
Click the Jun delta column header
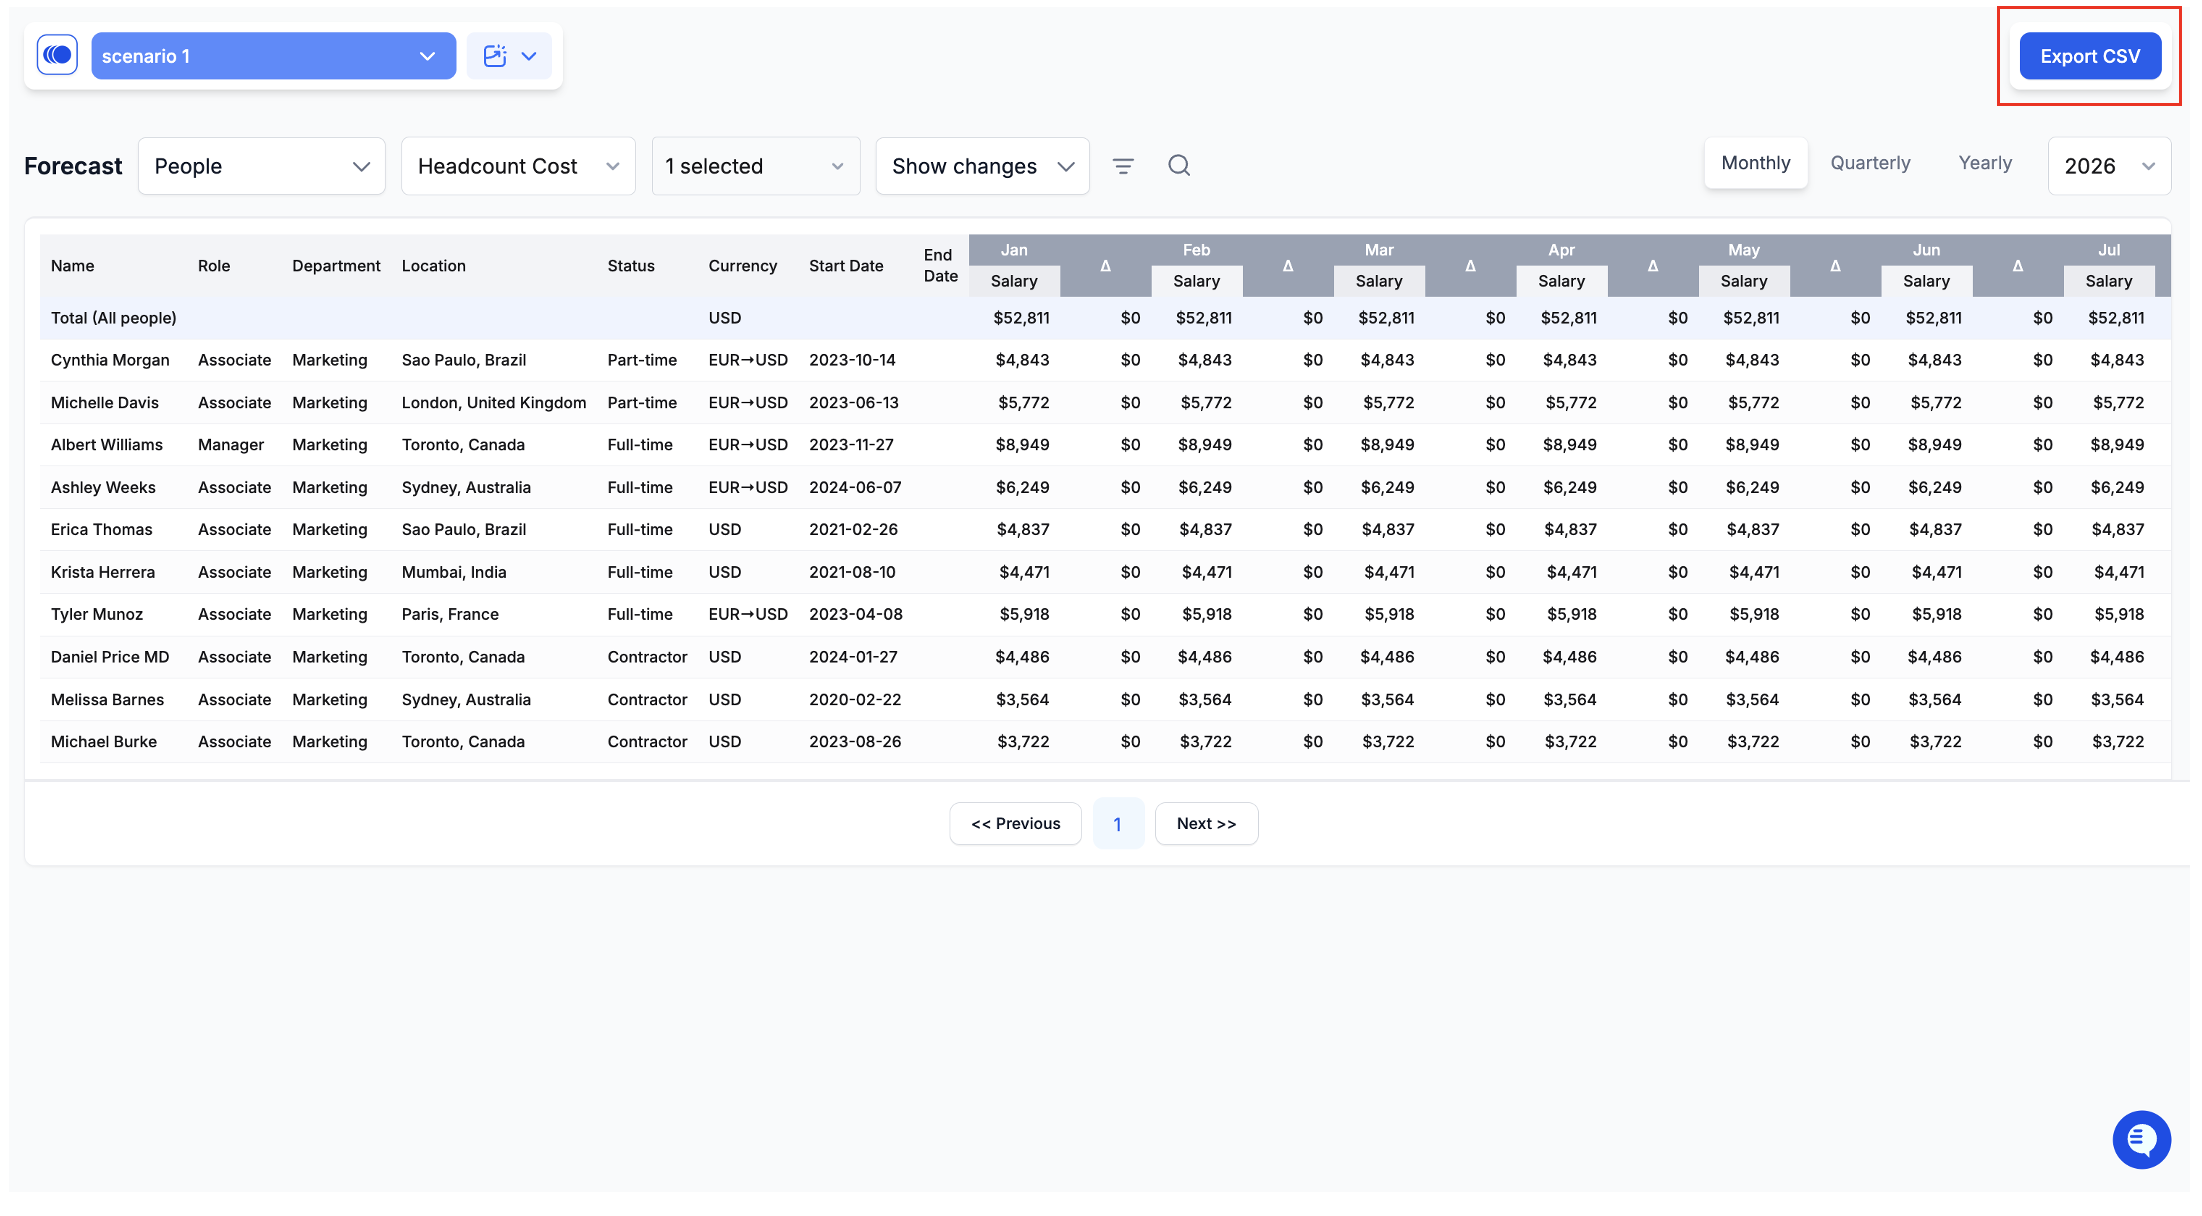[2017, 266]
